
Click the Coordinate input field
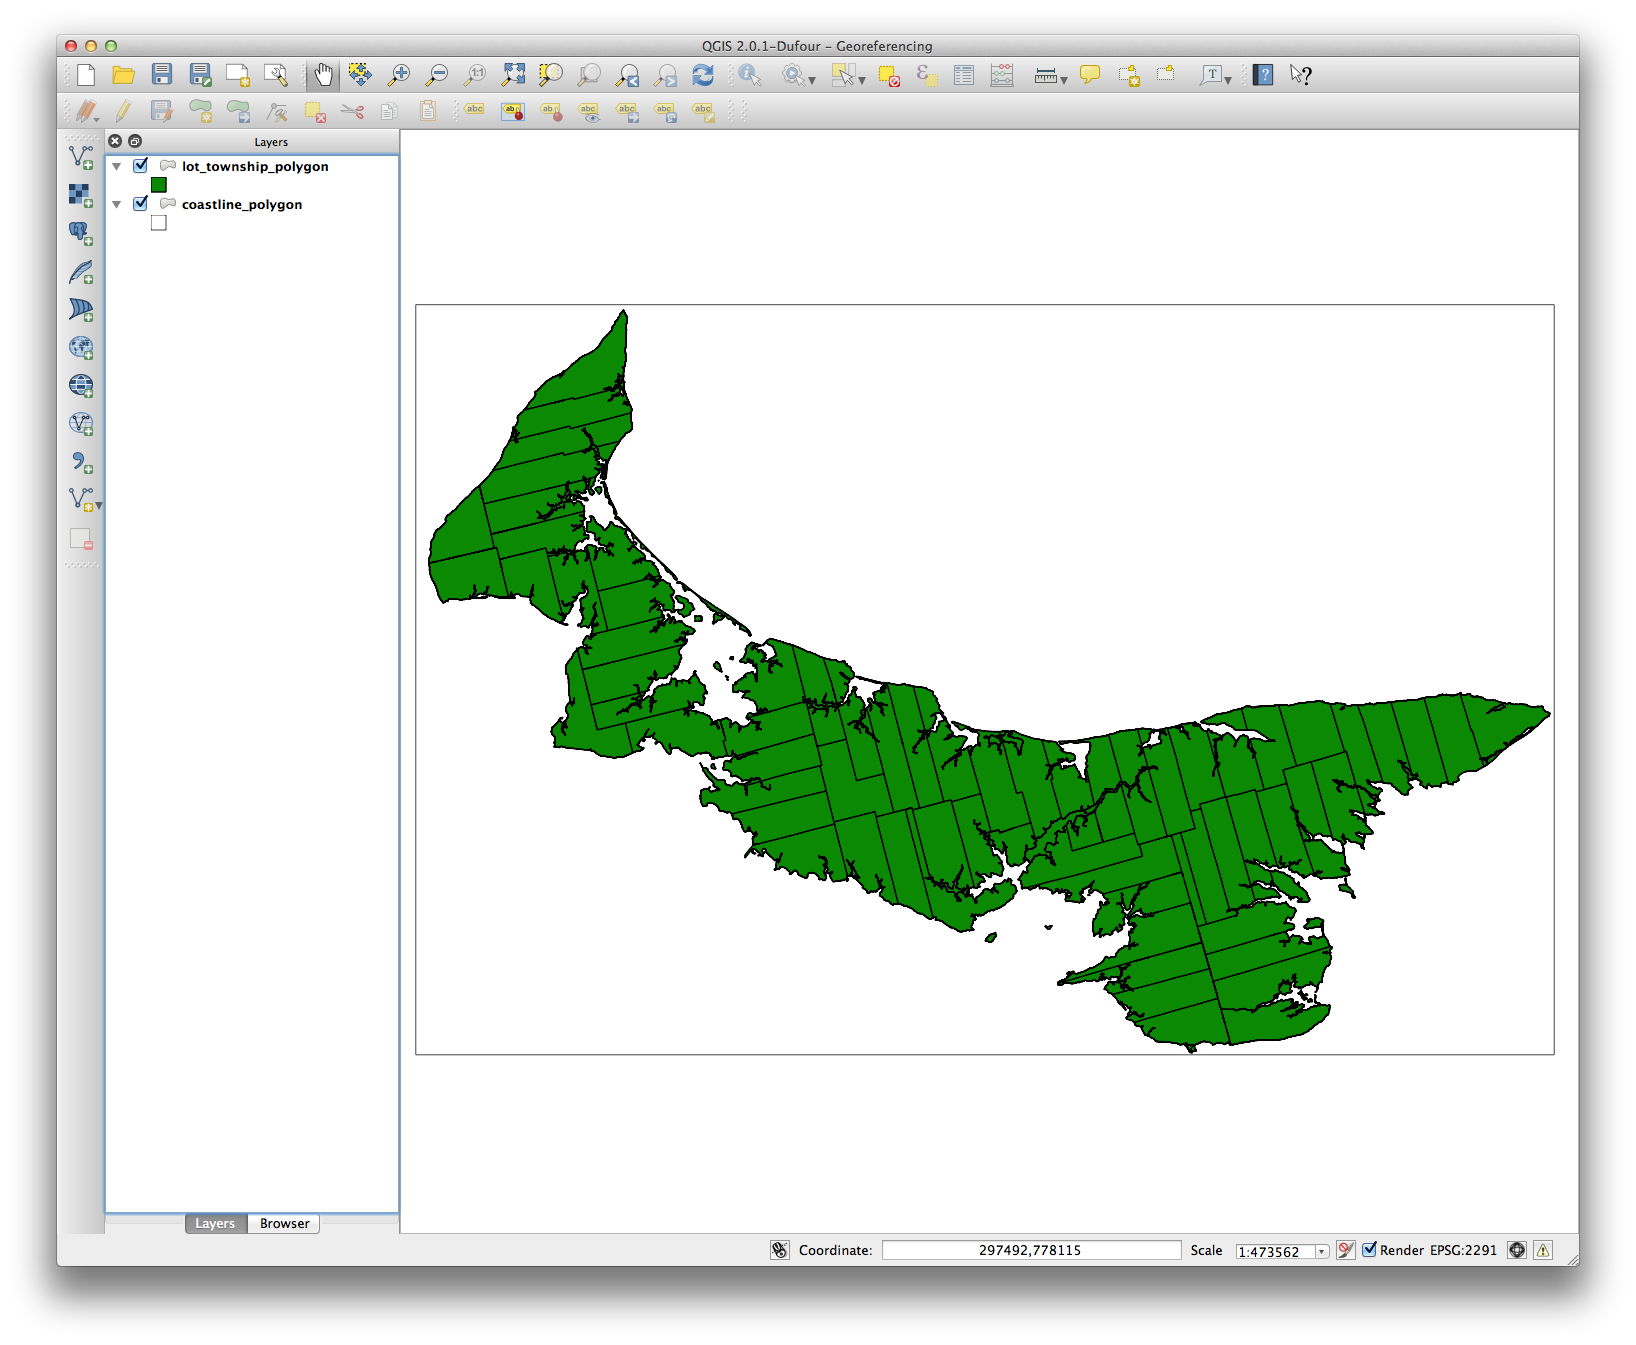(x=1030, y=1250)
